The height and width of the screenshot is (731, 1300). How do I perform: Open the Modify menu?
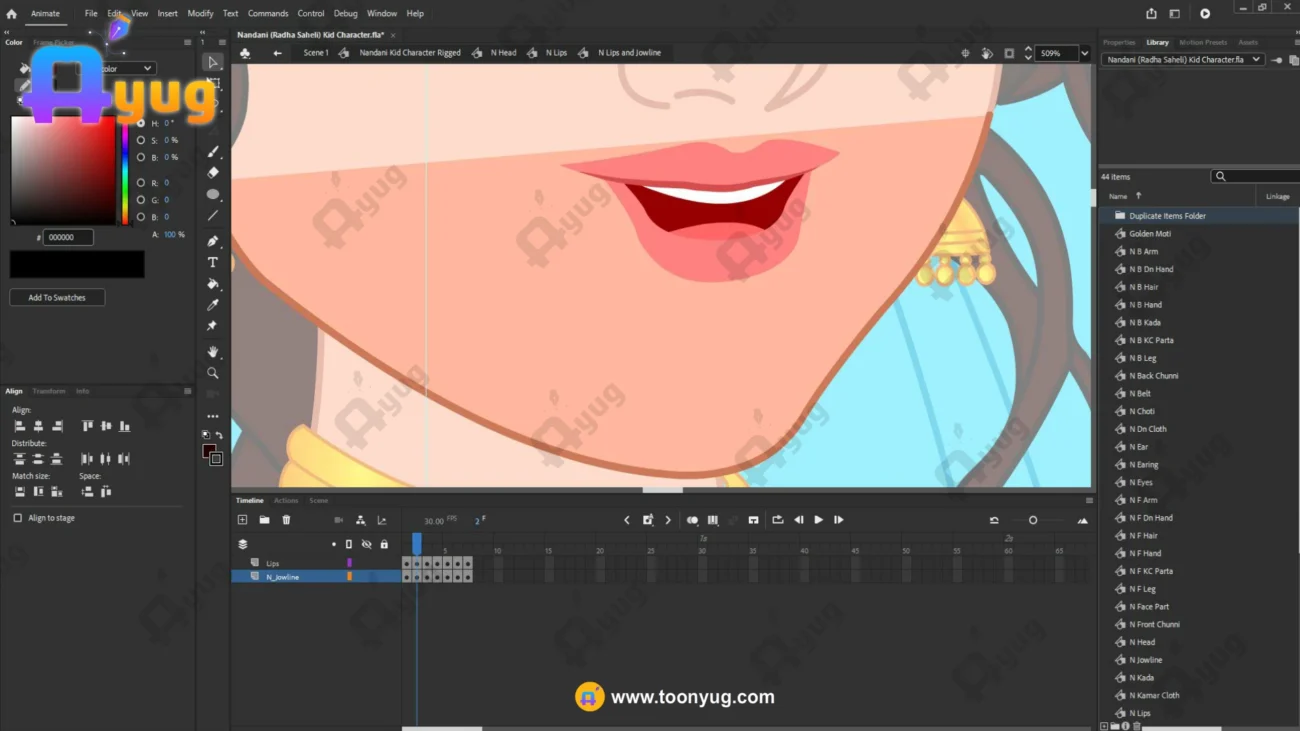pyautogui.click(x=200, y=14)
